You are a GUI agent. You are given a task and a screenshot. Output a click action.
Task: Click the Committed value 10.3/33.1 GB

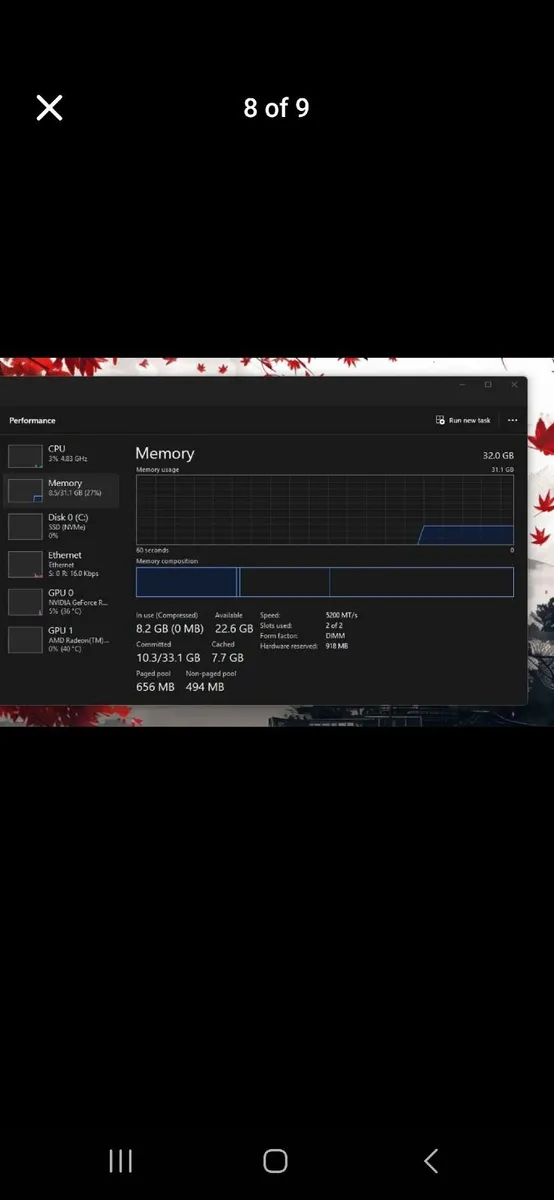point(168,658)
